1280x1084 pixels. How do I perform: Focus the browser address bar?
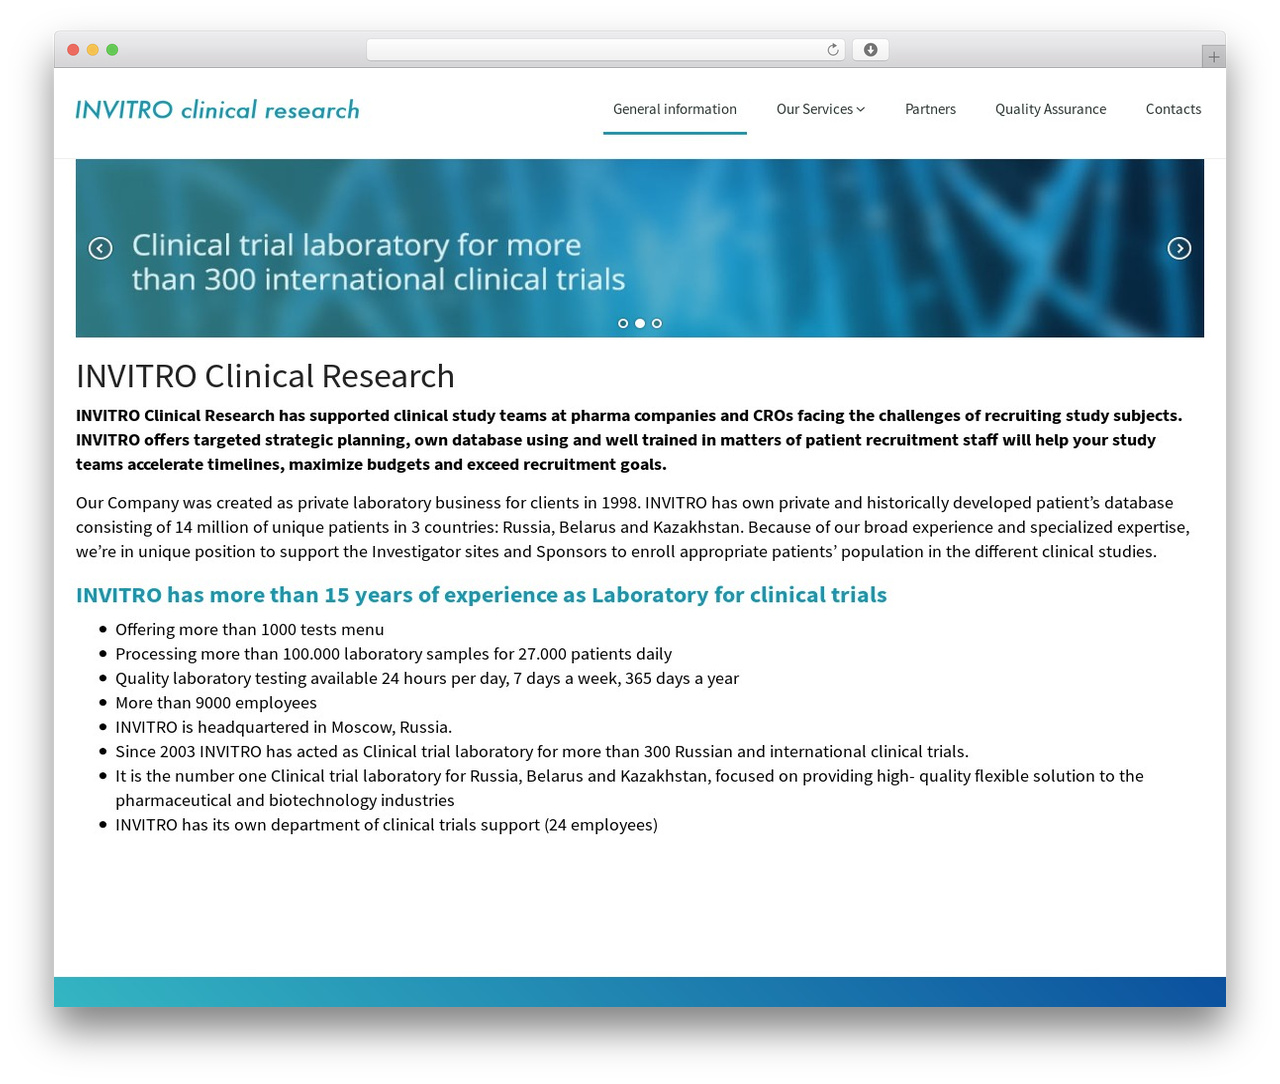point(606,50)
